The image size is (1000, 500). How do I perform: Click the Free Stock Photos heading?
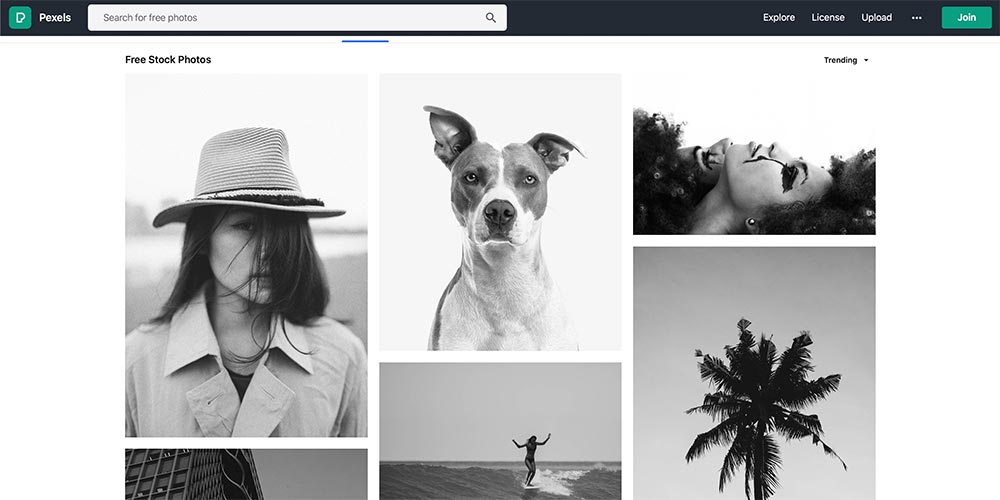(x=168, y=59)
